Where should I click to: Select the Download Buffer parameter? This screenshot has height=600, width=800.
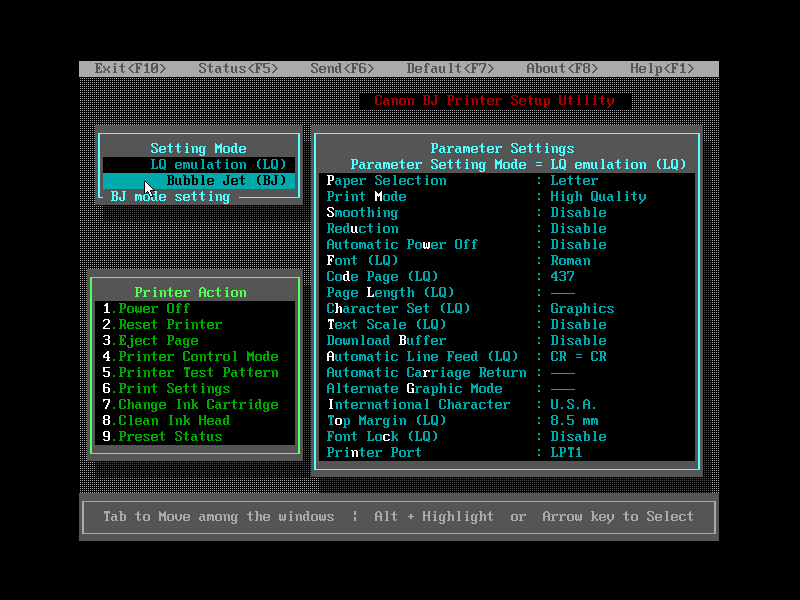pos(507,340)
